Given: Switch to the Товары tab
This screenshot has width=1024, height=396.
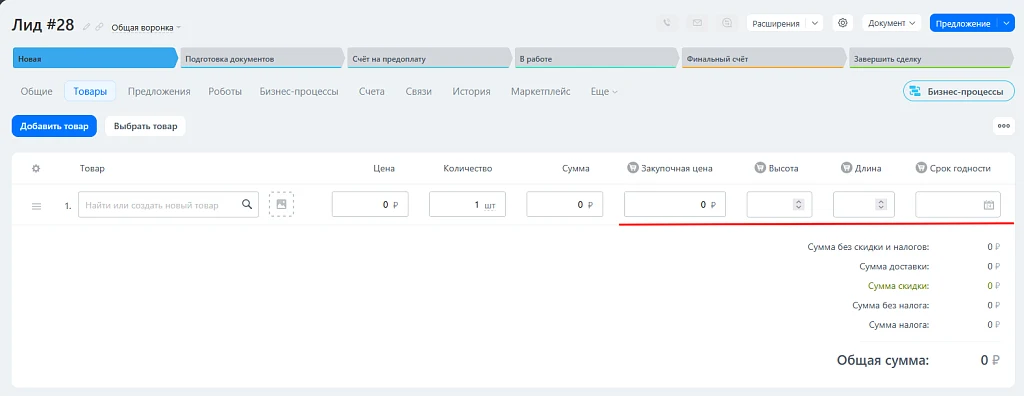Looking at the screenshot, I should (x=90, y=91).
